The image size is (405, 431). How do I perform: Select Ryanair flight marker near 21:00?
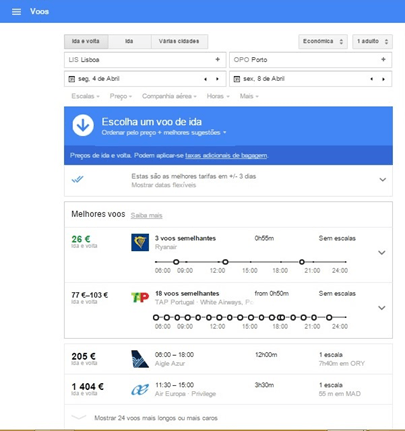click(x=302, y=262)
